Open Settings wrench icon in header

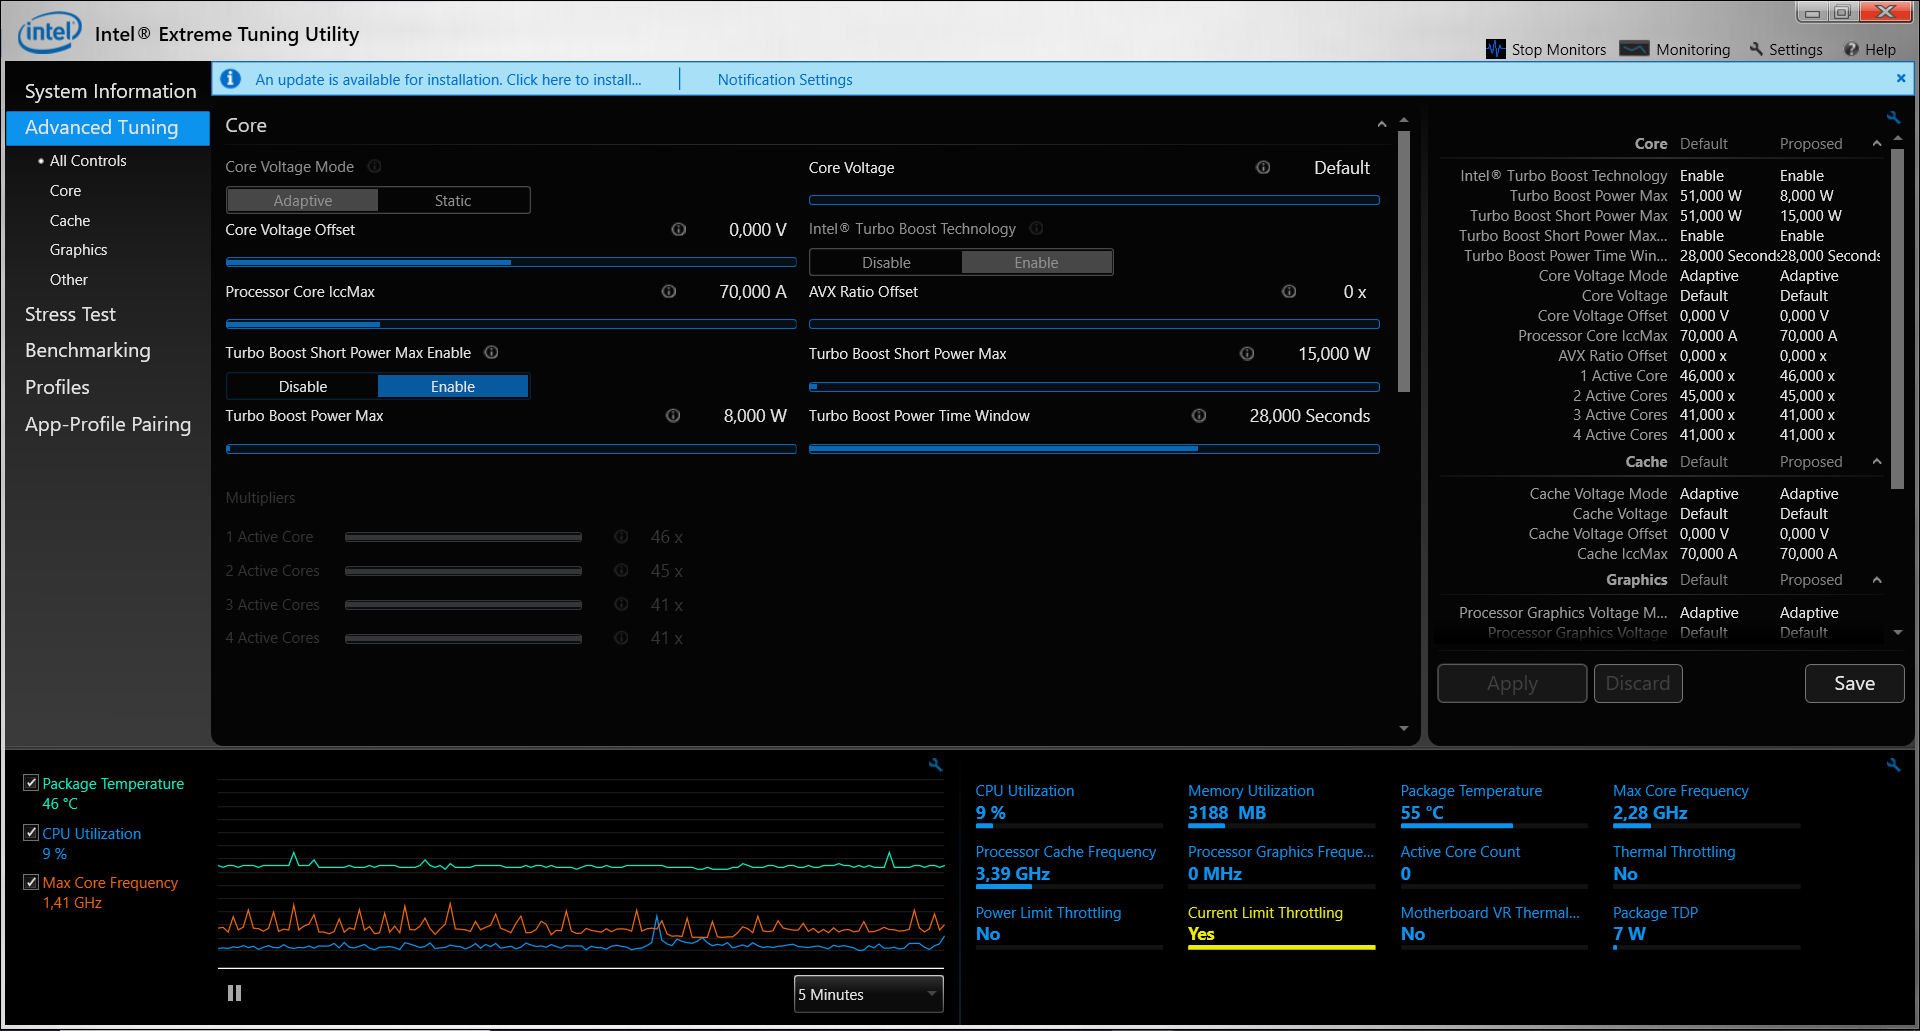pos(1756,49)
